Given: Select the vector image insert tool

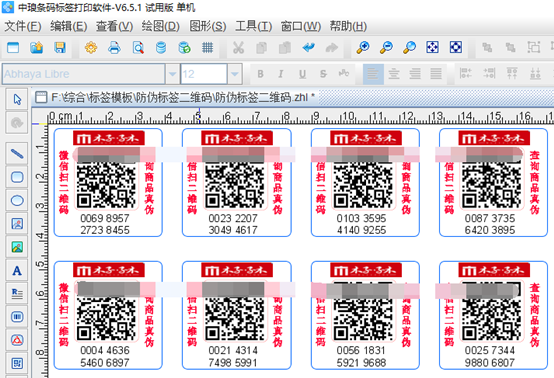Looking at the screenshot, I should click(x=17, y=224).
